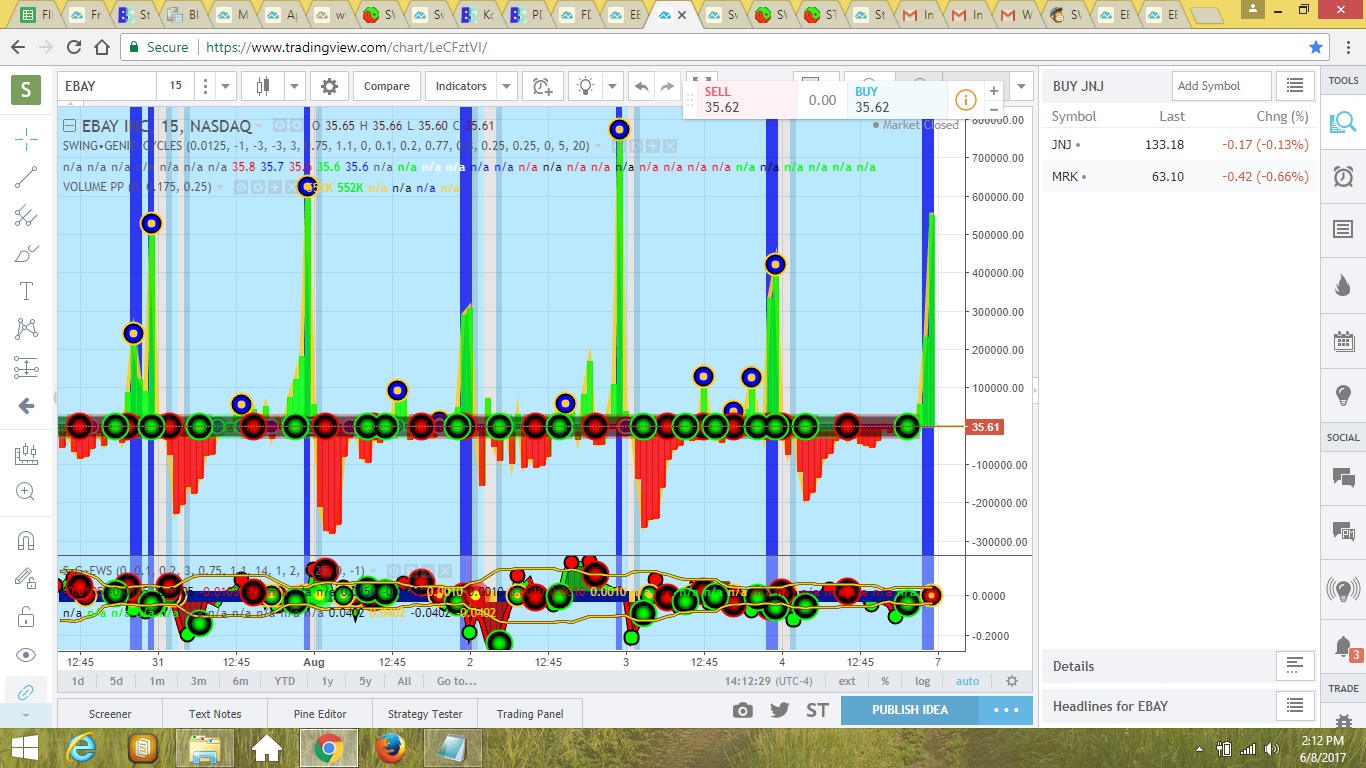Open the info icon next to BUY price

[x=965, y=99]
